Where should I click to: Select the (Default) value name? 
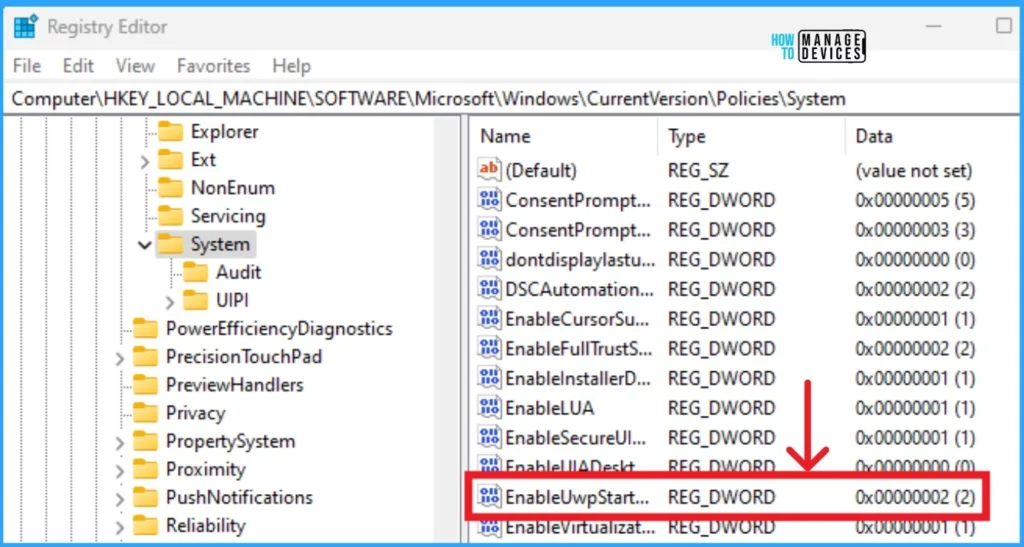coord(541,170)
